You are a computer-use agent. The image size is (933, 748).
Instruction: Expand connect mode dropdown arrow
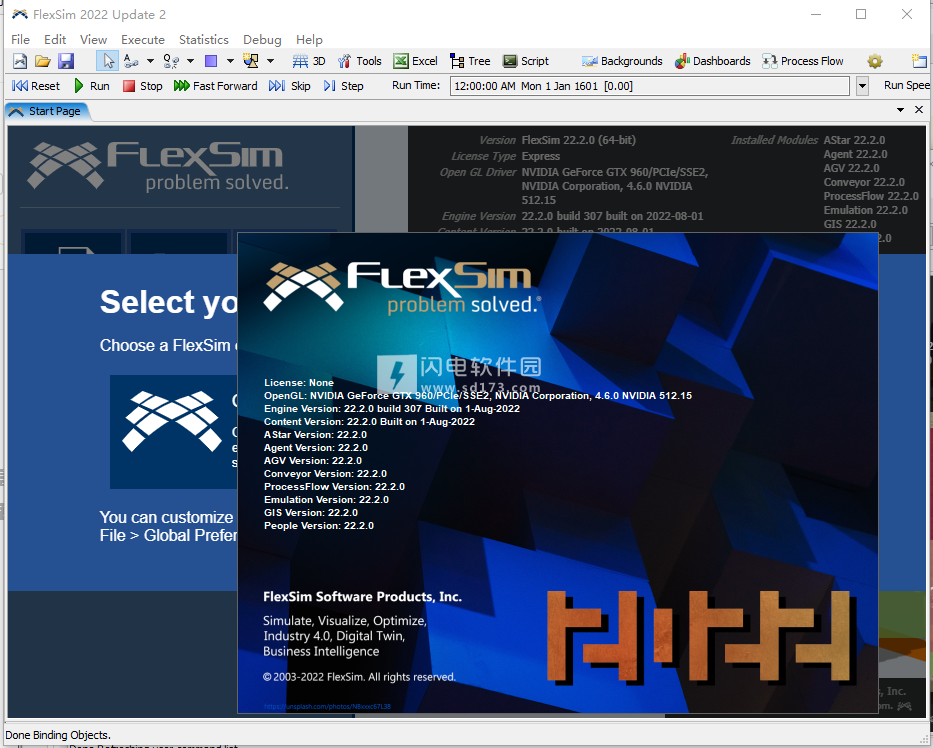point(150,61)
